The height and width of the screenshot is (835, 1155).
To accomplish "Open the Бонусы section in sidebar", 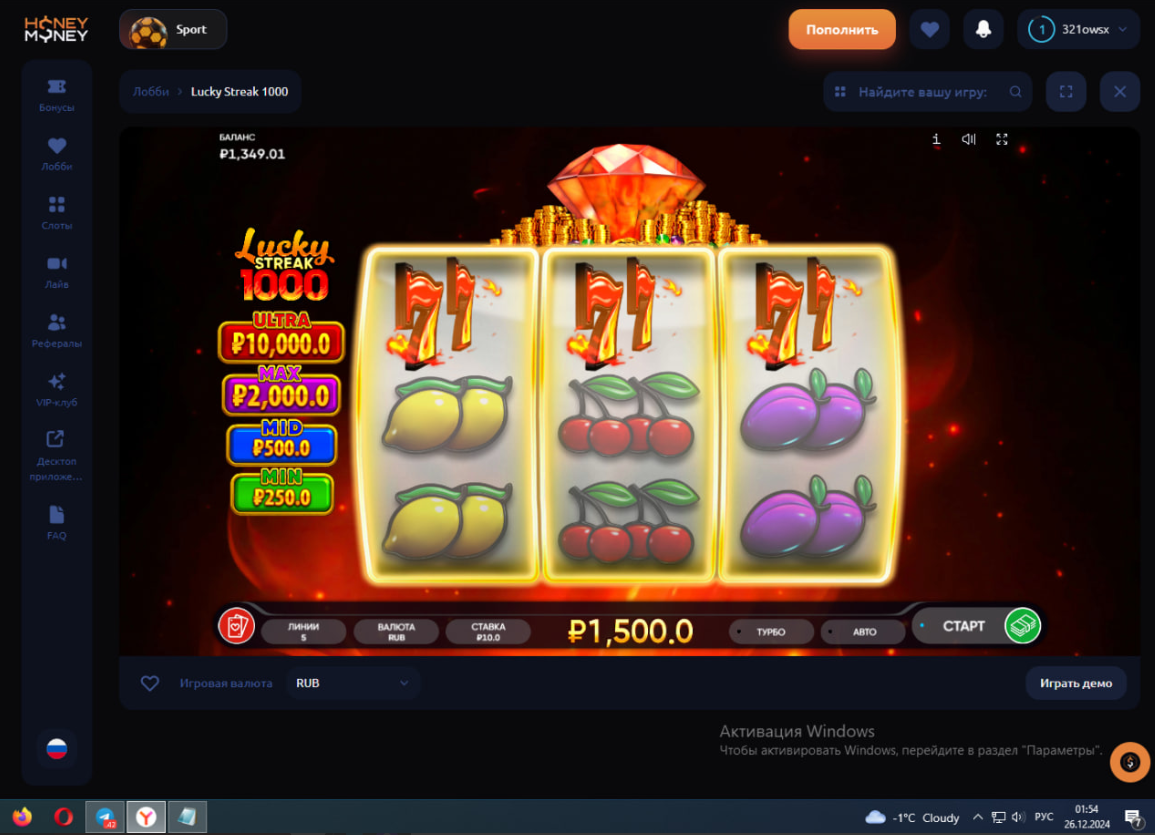I will 57,95.
